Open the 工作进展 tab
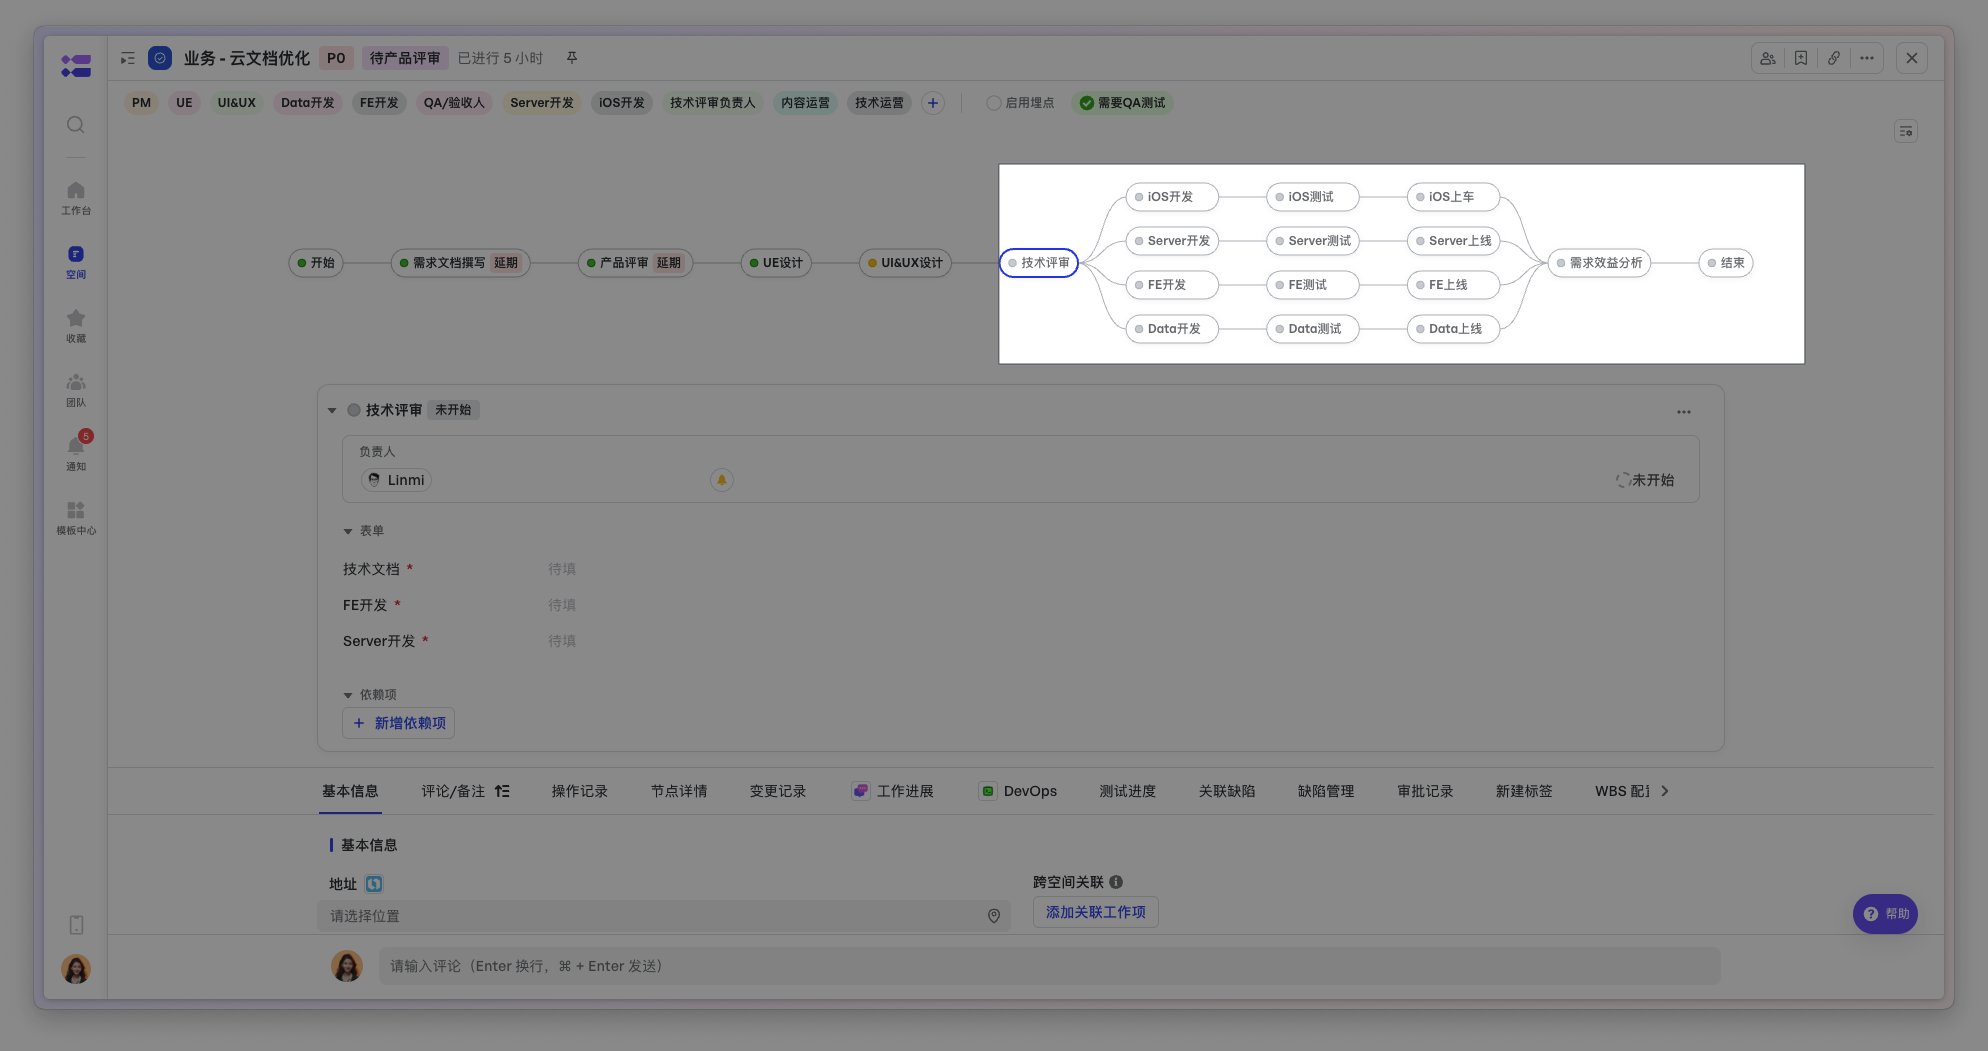 893,791
